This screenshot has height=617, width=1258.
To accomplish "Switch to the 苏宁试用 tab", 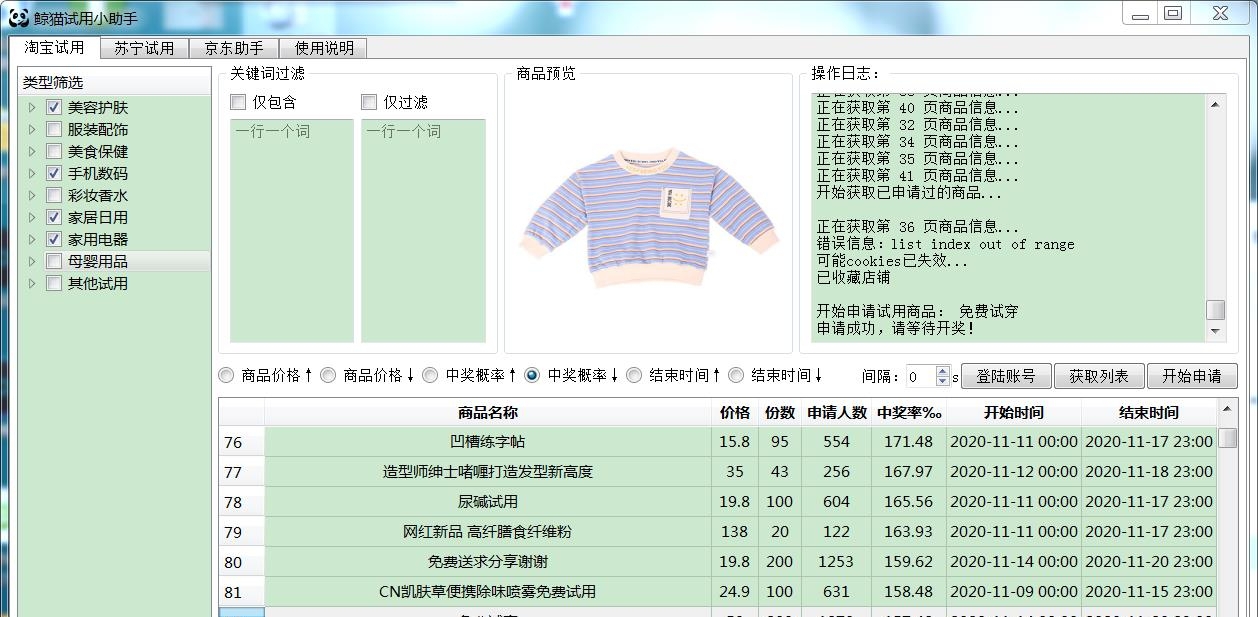I will point(145,47).
